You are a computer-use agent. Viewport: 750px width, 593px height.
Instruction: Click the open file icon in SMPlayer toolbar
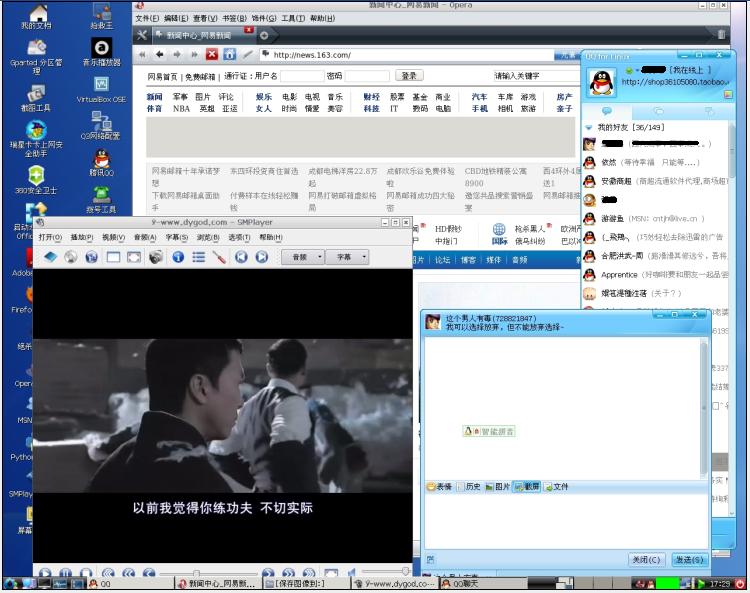(50, 257)
